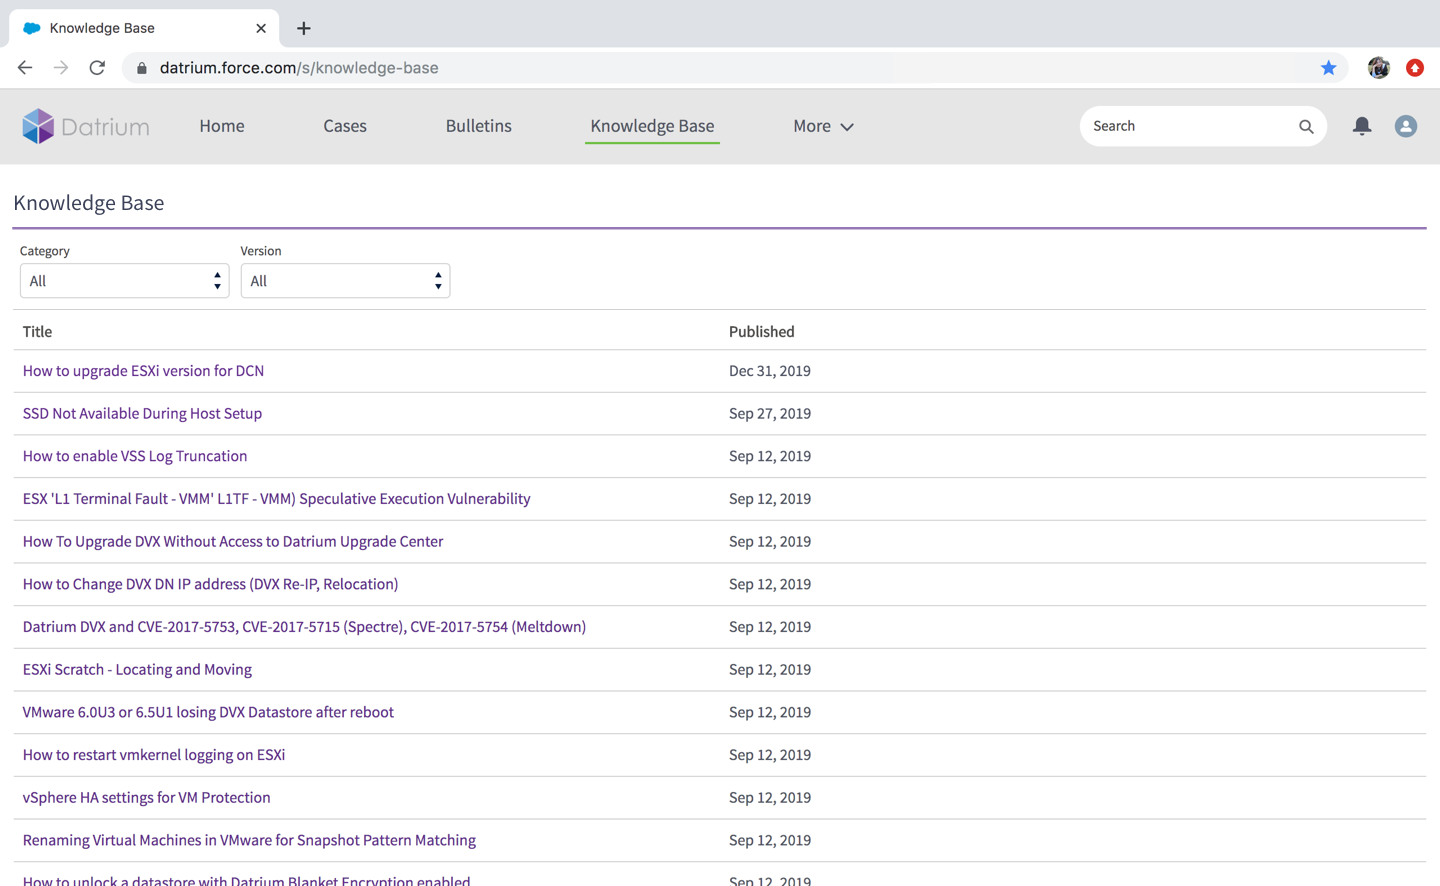Close the Knowledge Base browser tab
Viewport: 1440px width, 886px height.
pyautogui.click(x=261, y=28)
